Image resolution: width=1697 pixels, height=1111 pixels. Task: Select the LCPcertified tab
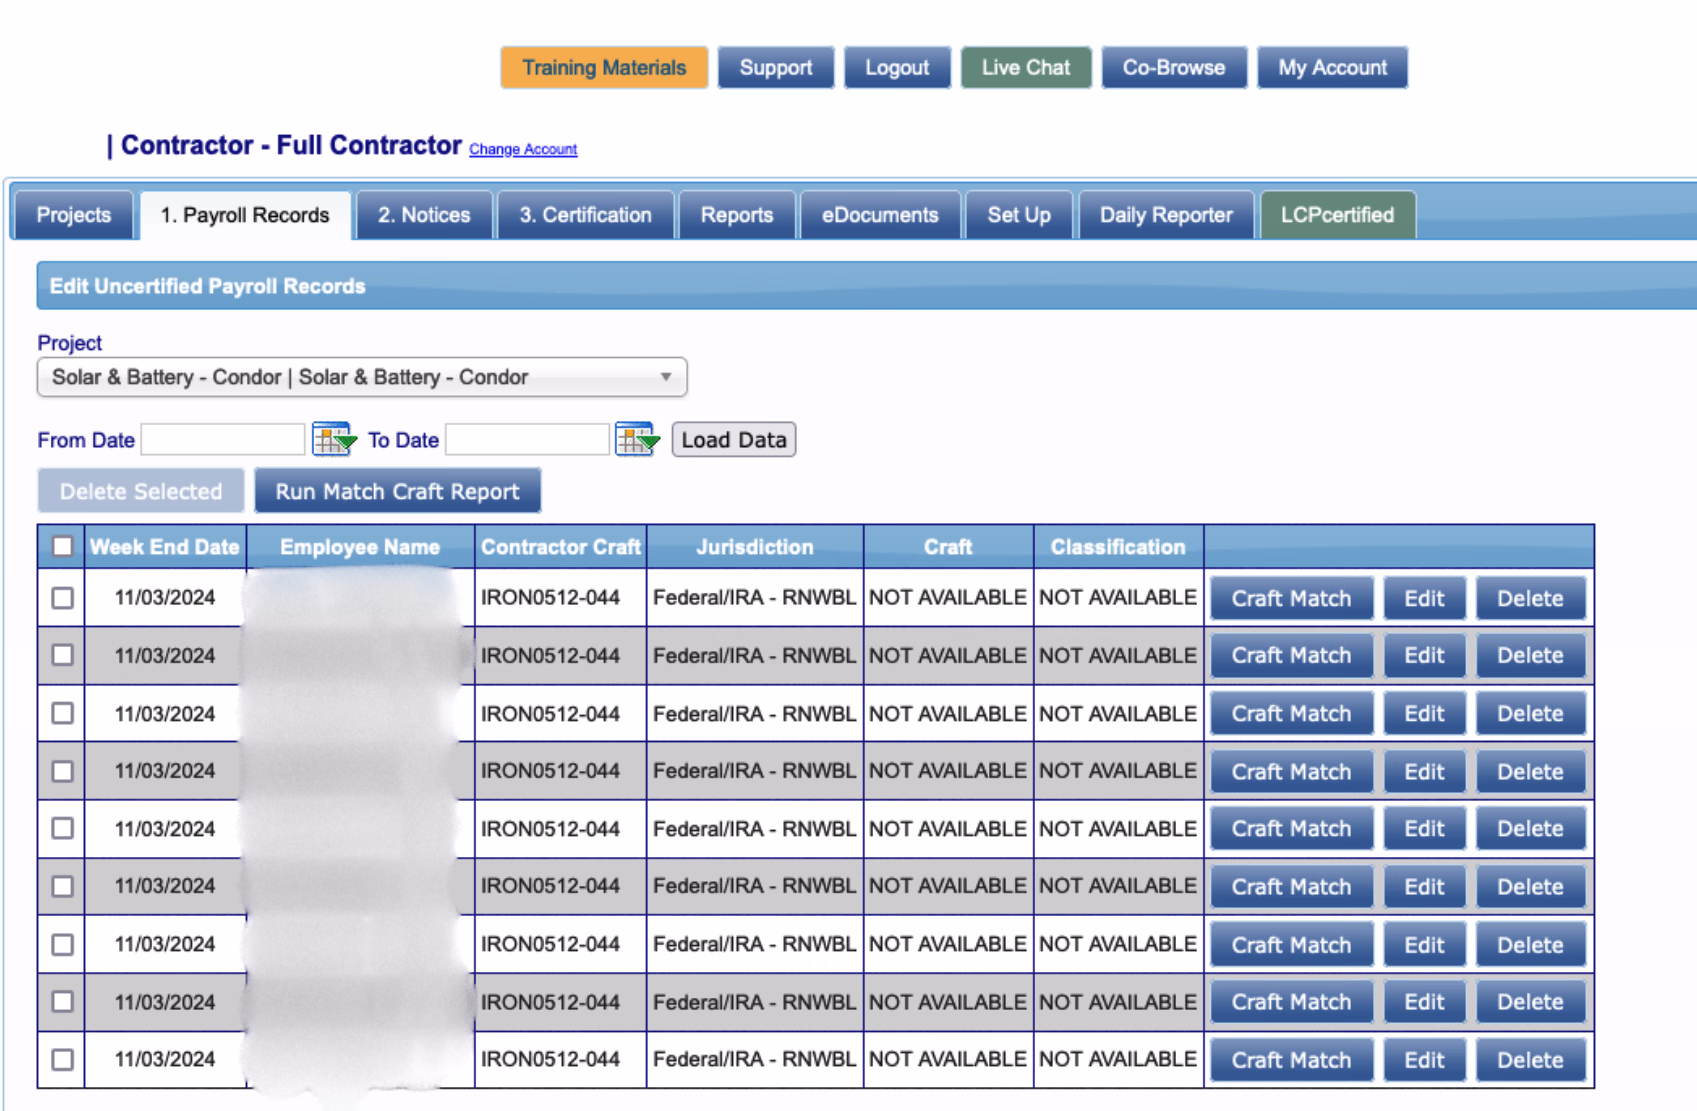[x=1337, y=215]
